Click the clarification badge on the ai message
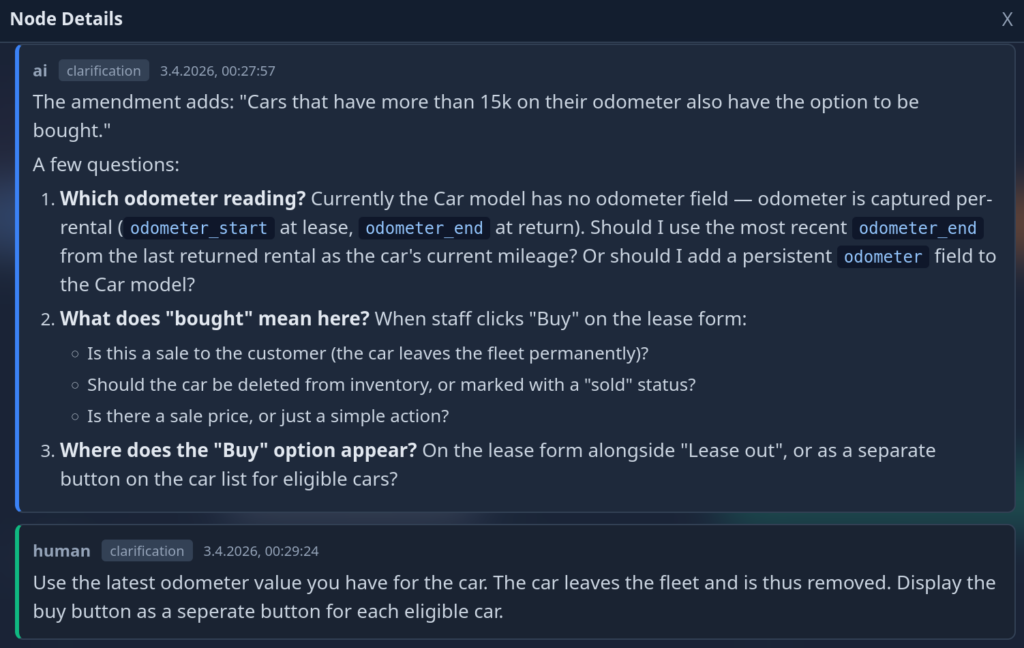This screenshot has width=1024, height=648. click(x=104, y=71)
